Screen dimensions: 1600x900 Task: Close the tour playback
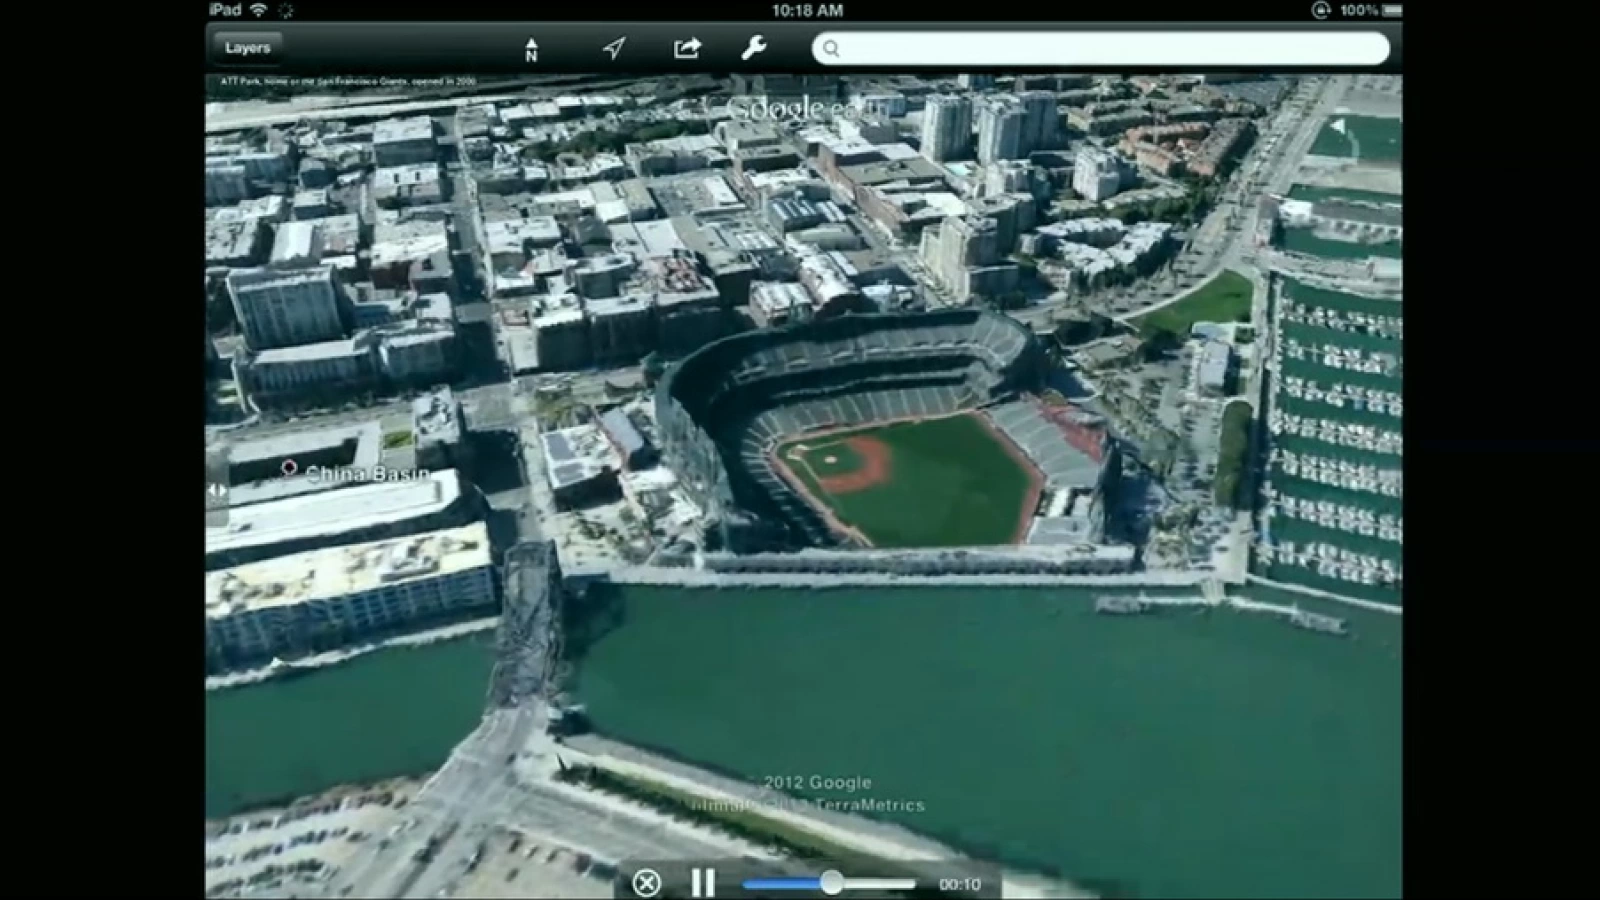(x=646, y=883)
